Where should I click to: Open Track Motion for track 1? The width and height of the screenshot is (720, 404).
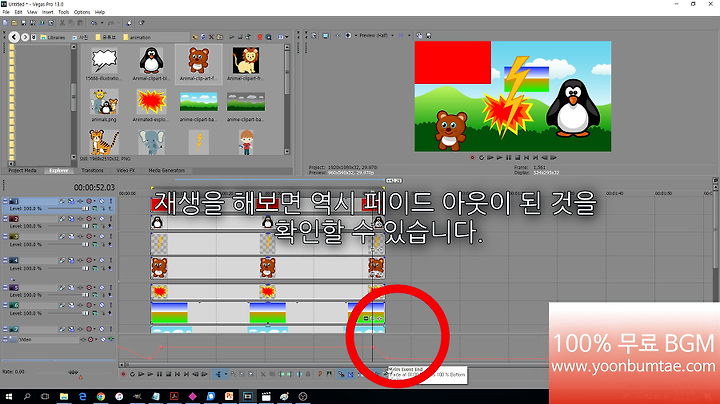(71, 201)
